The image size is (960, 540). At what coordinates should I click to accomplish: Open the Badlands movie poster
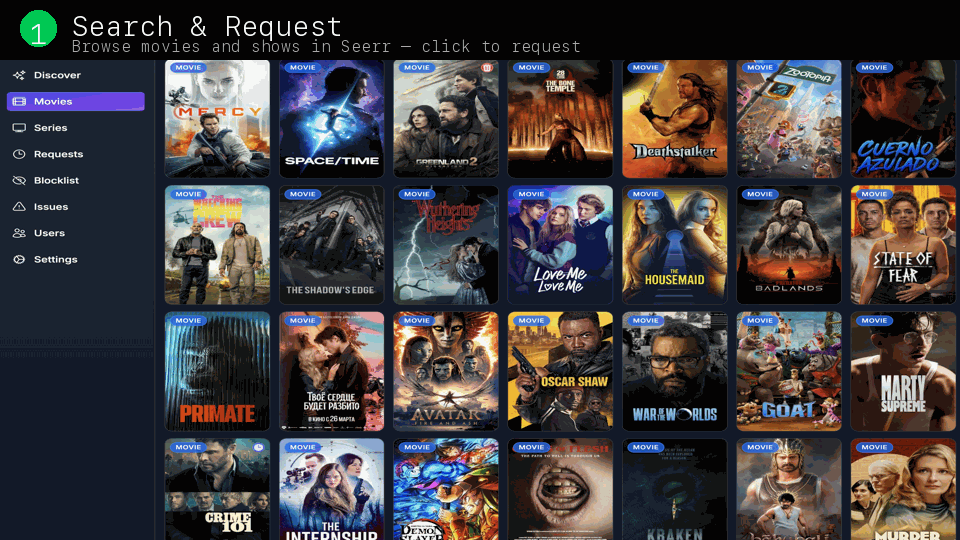coord(789,245)
